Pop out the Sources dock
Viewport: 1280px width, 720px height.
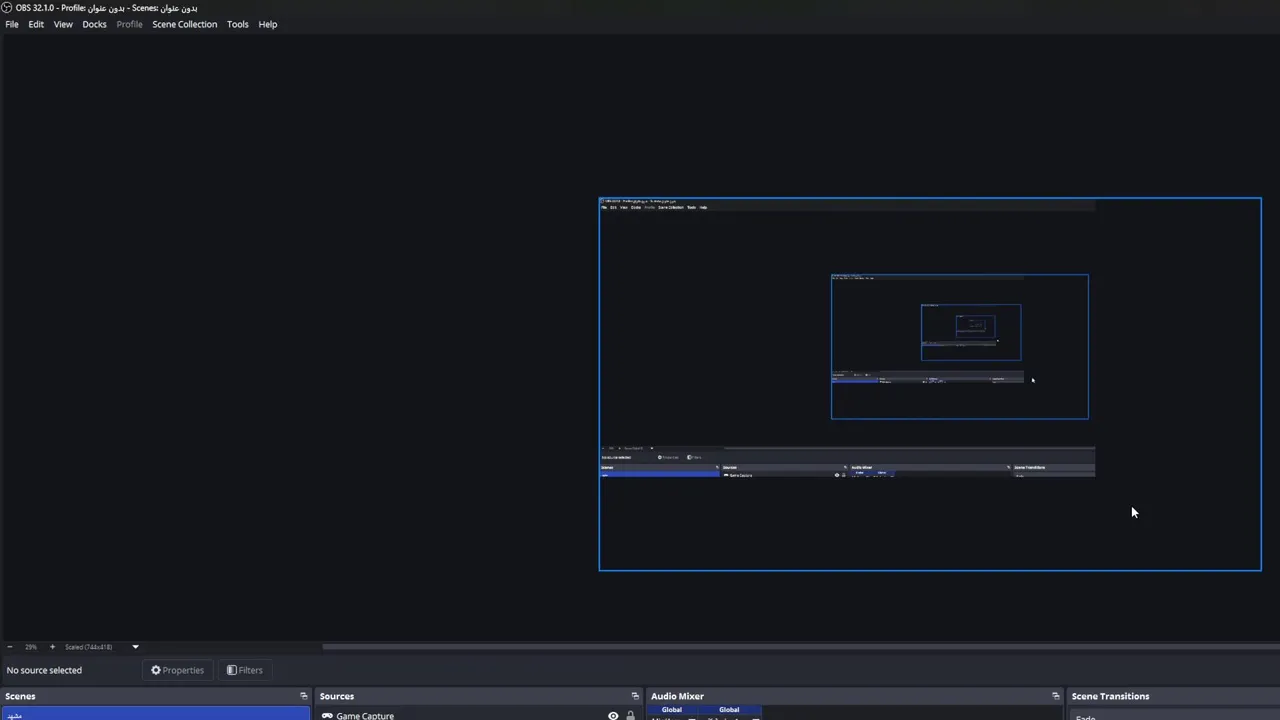pyautogui.click(x=634, y=696)
